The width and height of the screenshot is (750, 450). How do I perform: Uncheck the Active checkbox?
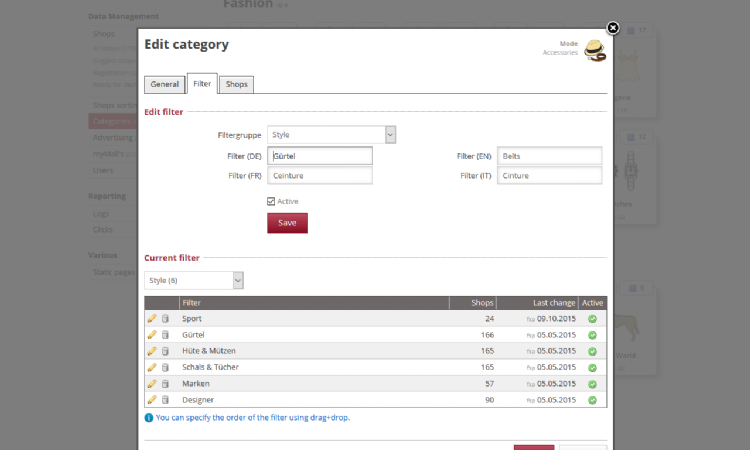[x=271, y=201]
